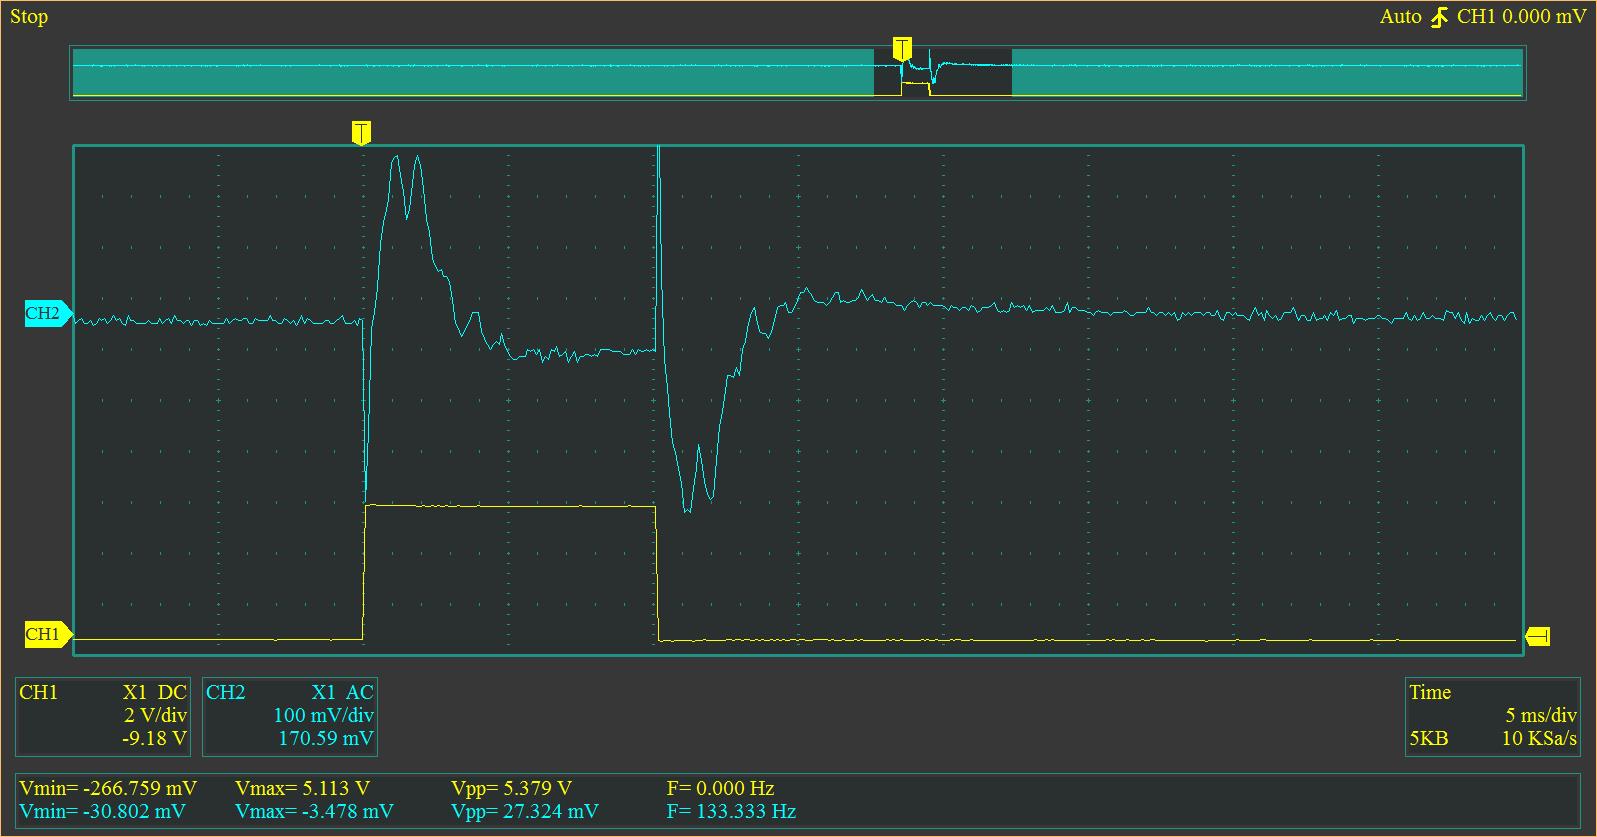Click the X1 DC coupling label of CH1
The width and height of the screenshot is (1597, 837).
tap(155, 692)
